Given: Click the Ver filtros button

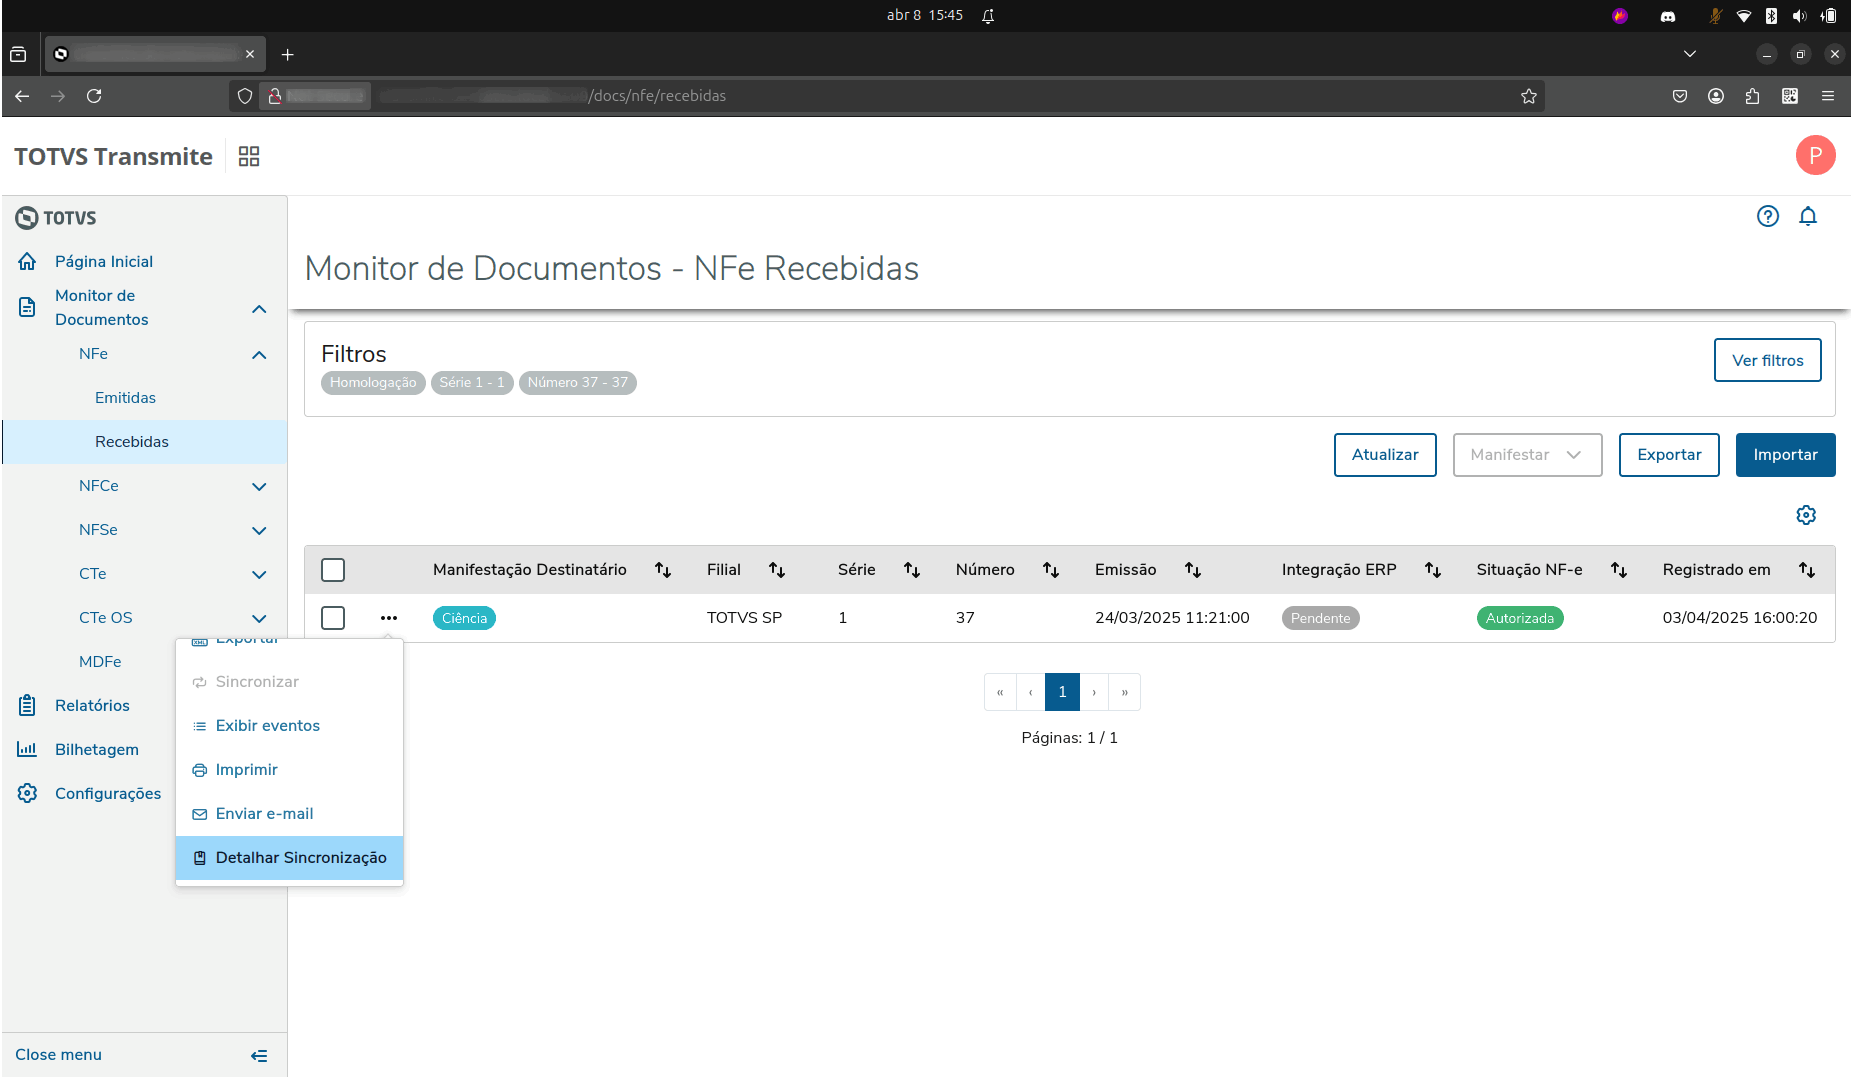Looking at the screenshot, I should [1767, 360].
